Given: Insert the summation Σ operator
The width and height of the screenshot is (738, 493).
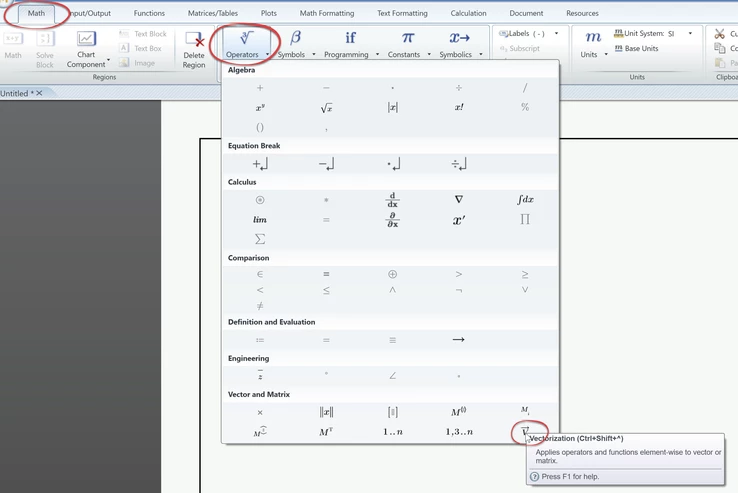Looking at the screenshot, I should 260,239.
